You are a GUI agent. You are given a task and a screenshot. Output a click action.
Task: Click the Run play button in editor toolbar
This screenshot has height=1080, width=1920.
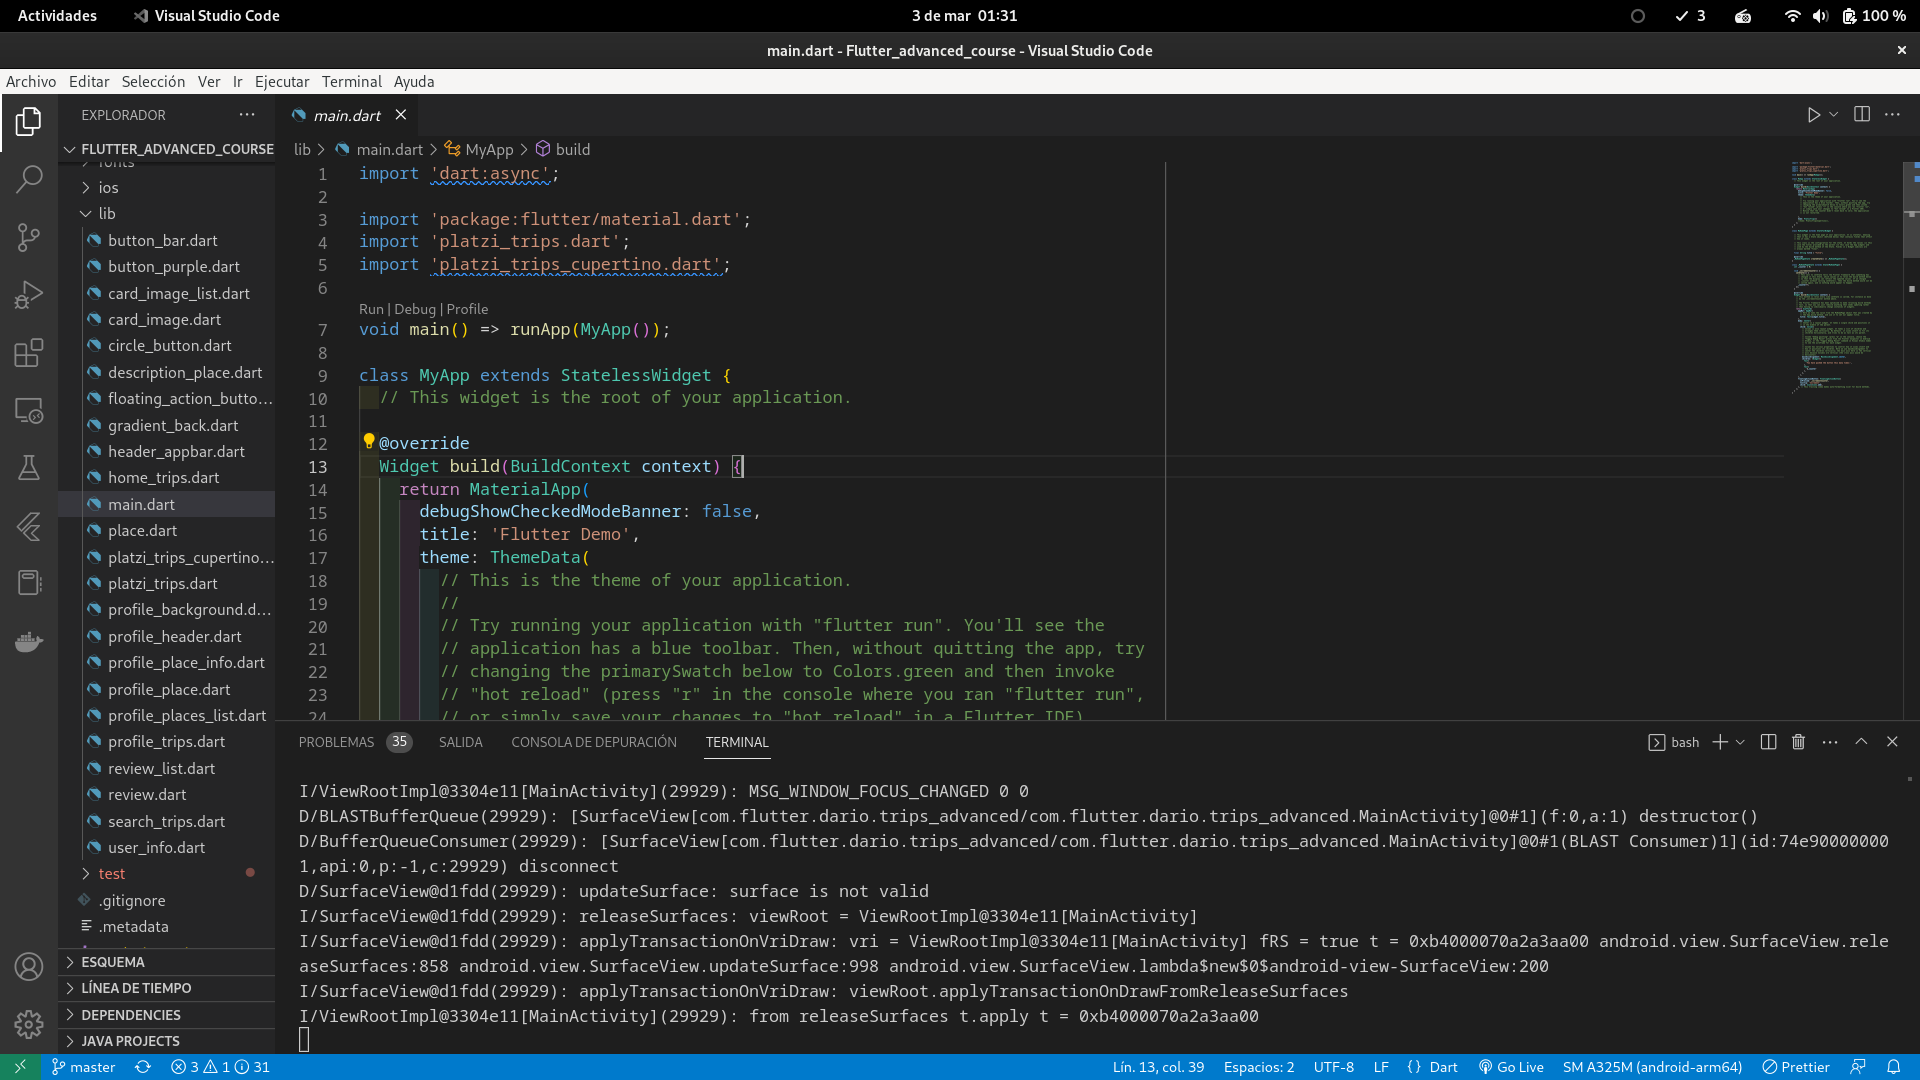(x=1813, y=115)
